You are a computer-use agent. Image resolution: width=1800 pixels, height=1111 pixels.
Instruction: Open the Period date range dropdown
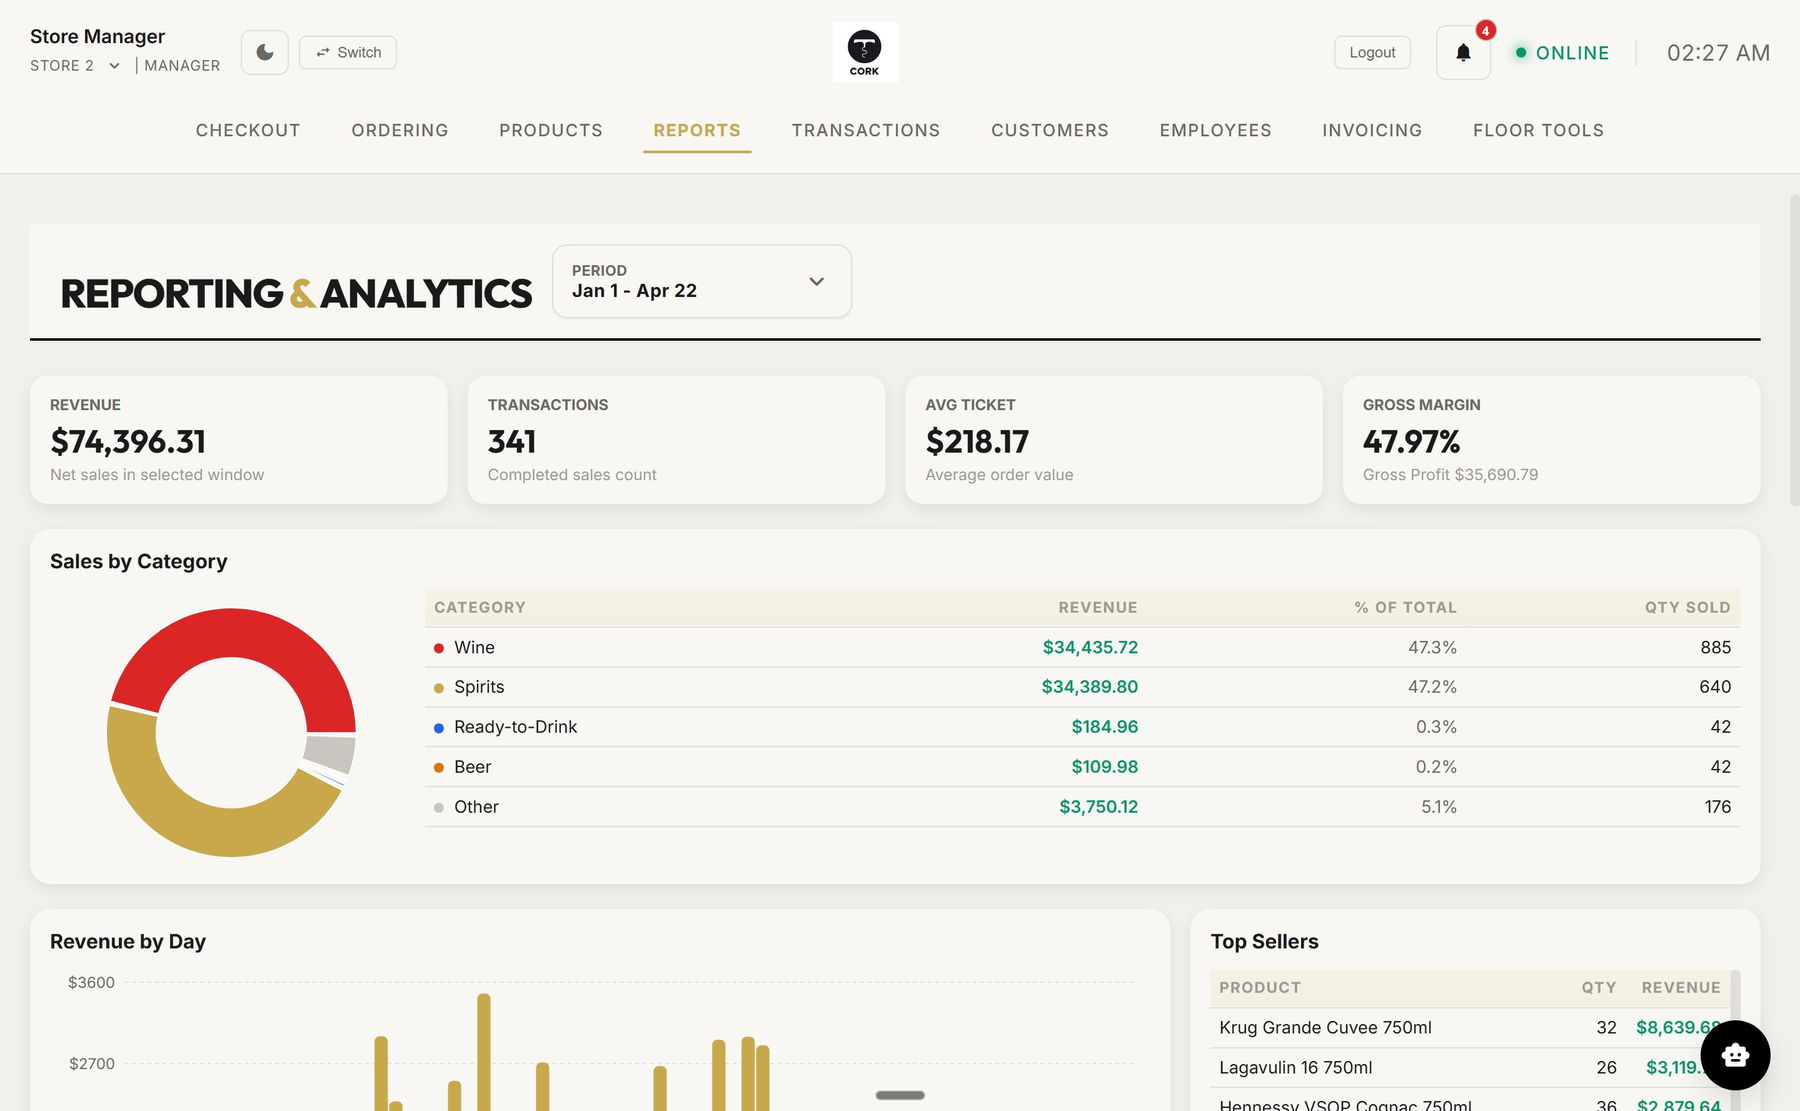(x=700, y=281)
